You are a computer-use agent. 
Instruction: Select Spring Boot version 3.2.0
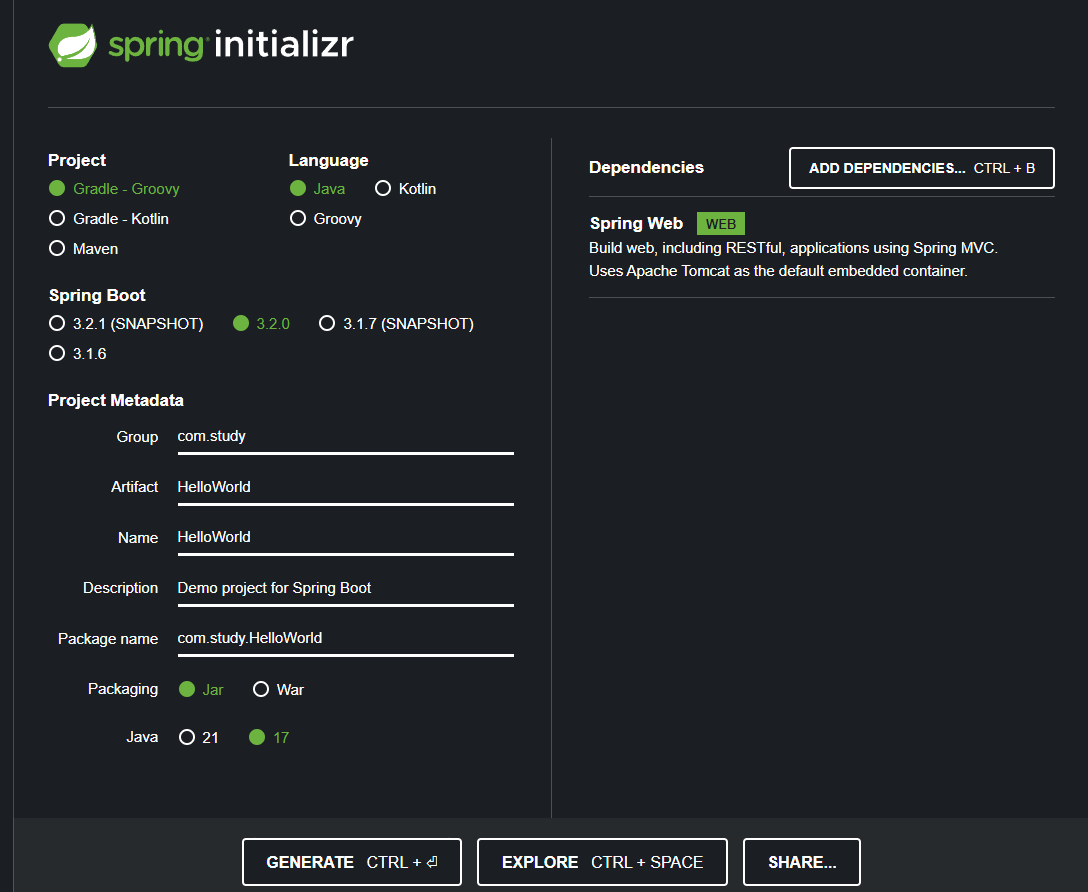pyautogui.click(x=261, y=323)
